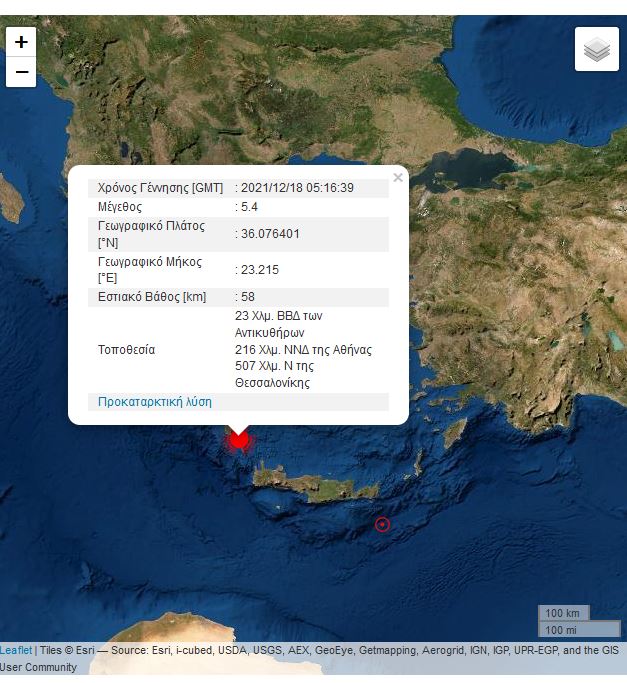Click the Τοποθεσία row label
The height and width of the screenshot is (683, 627).
pos(126,350)
